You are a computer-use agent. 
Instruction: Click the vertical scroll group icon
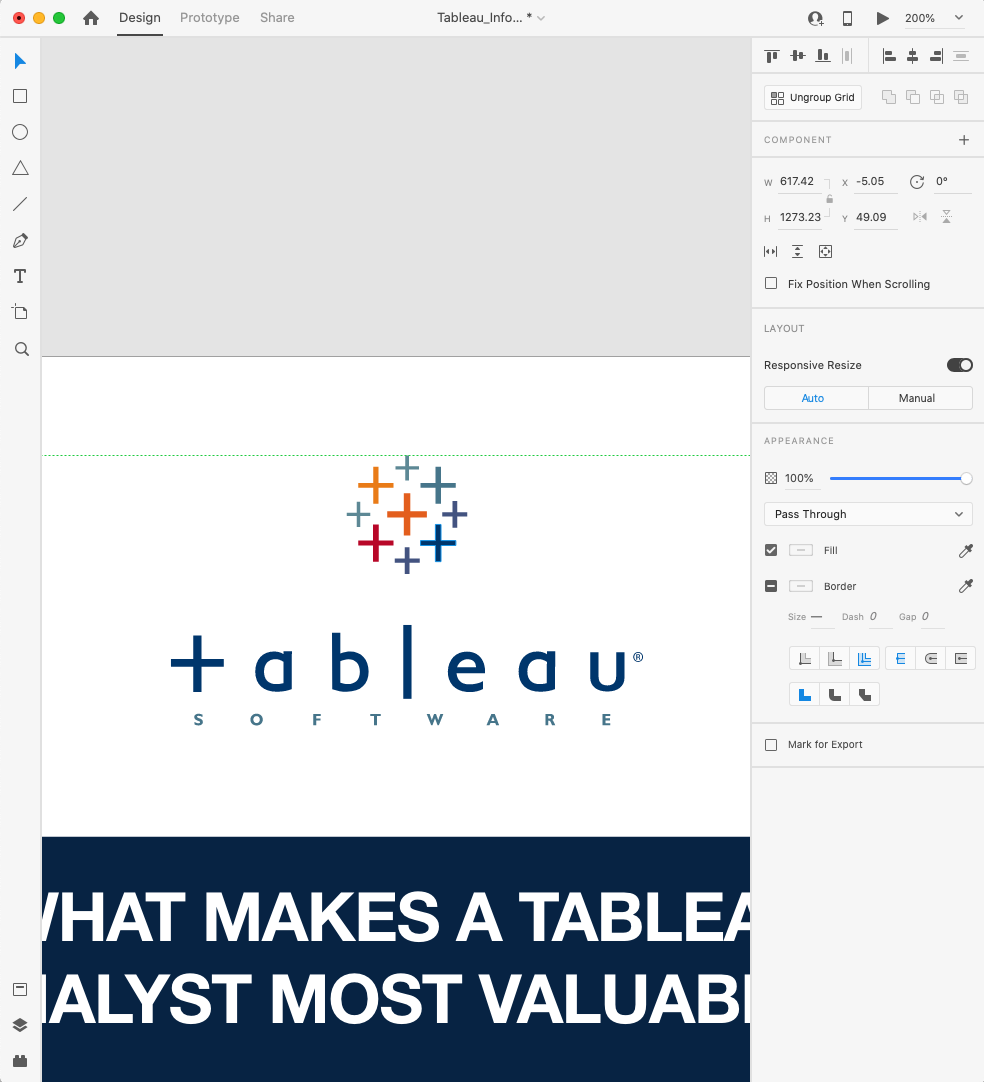[x=798, y=252]
